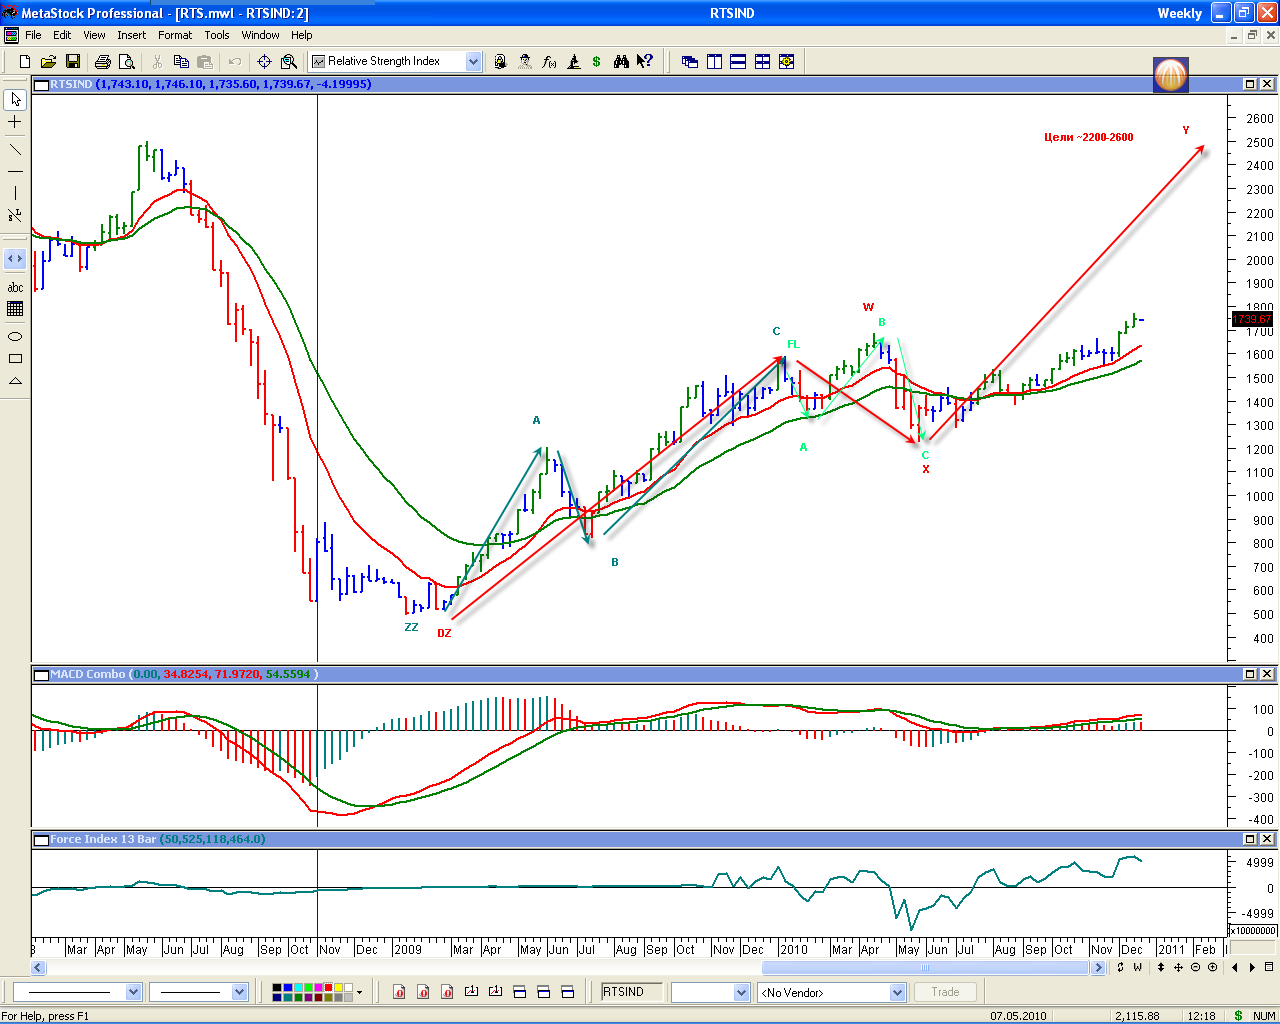This screenshot has width=1280, height=1024.
Task: Select the S/L line tool in side palette
Action: (x=15, y=215)
